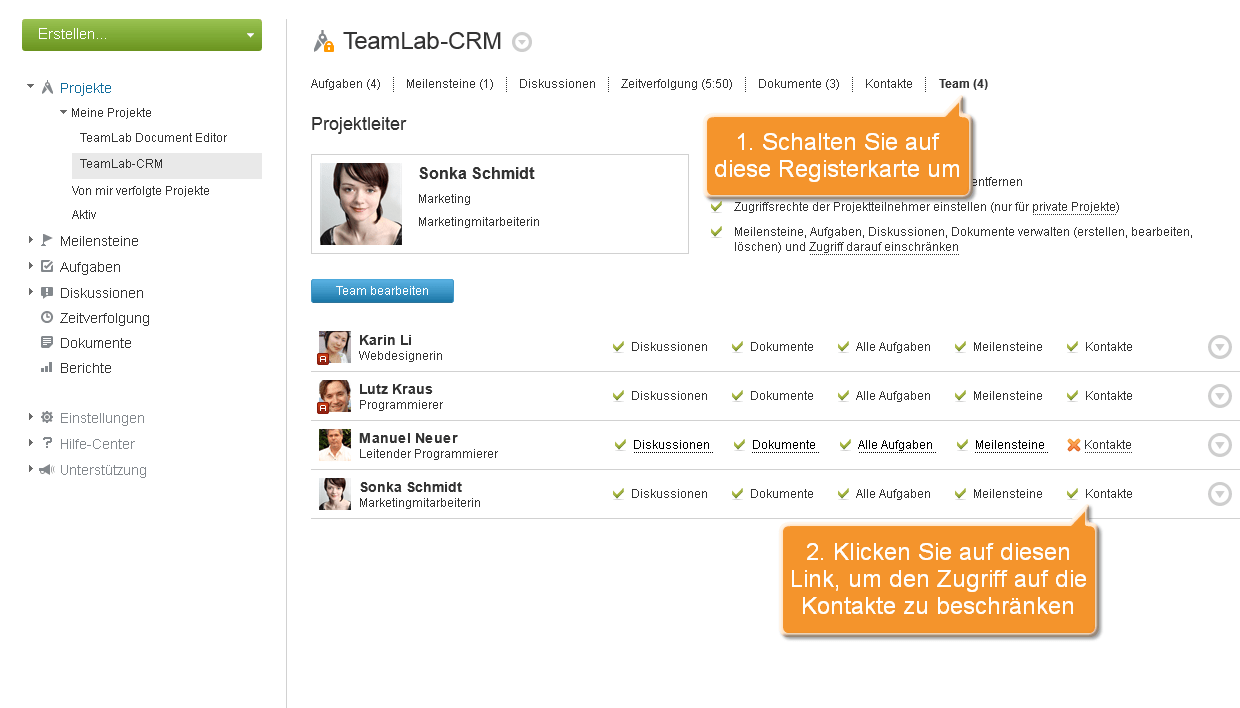Screen dimensions: 1240x708
Task: Expand the Diskussionen sidebar section
Action: point(31,292)
